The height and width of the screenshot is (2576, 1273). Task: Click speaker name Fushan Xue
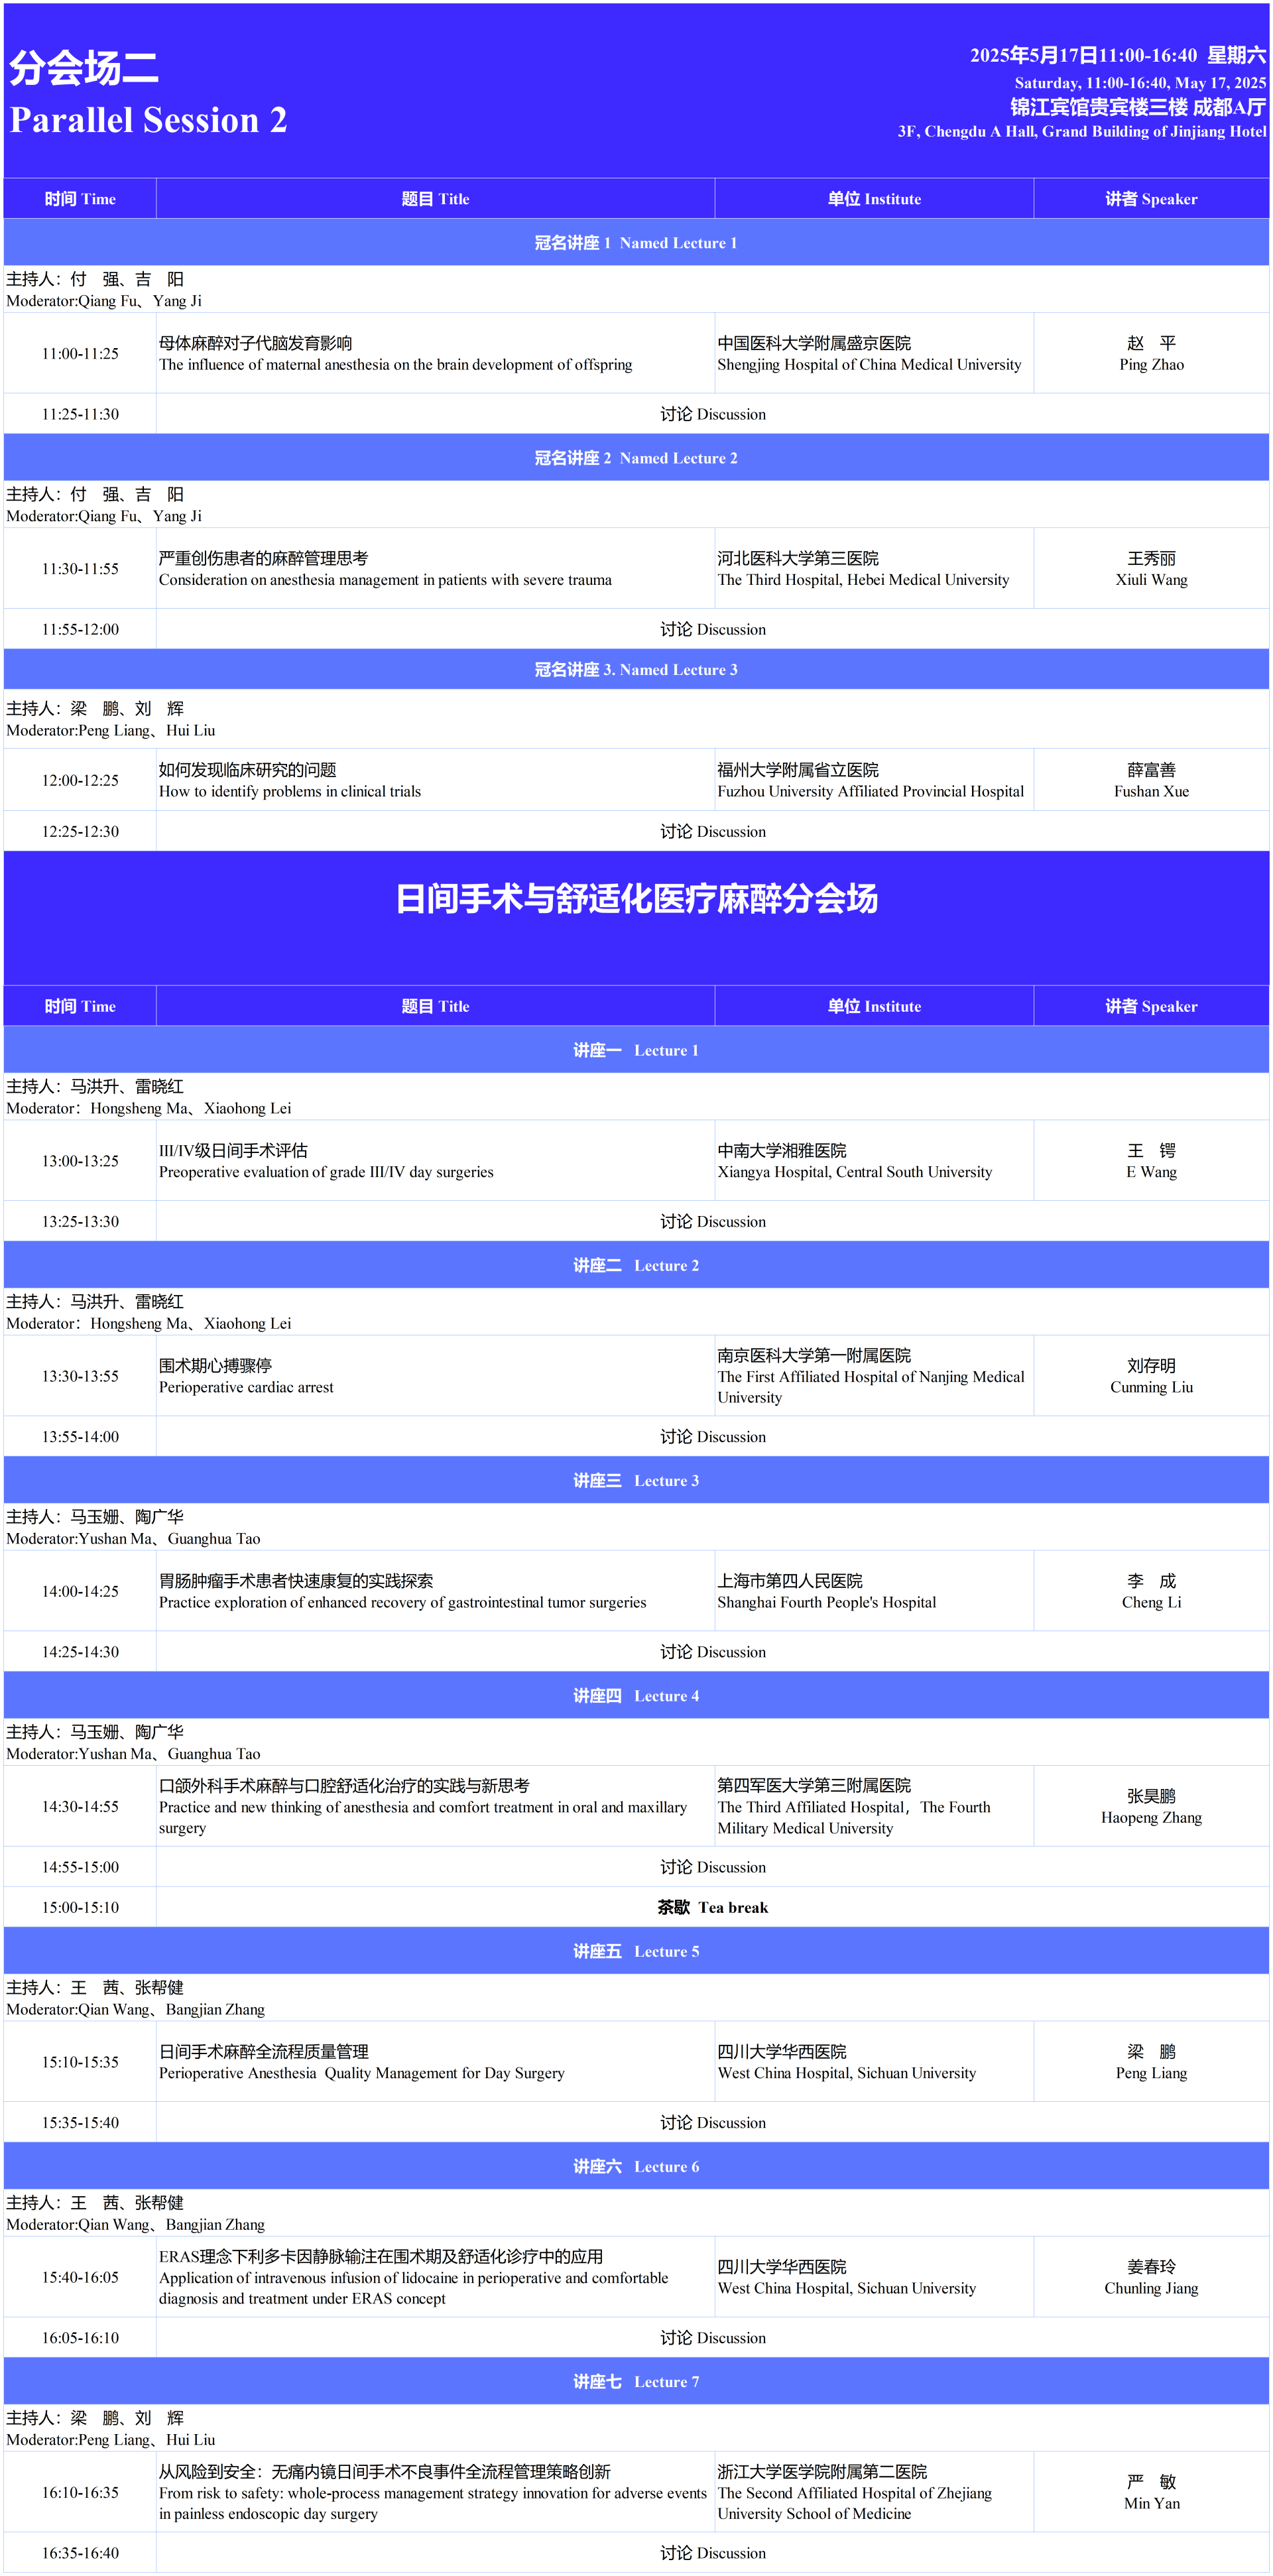1151,791
